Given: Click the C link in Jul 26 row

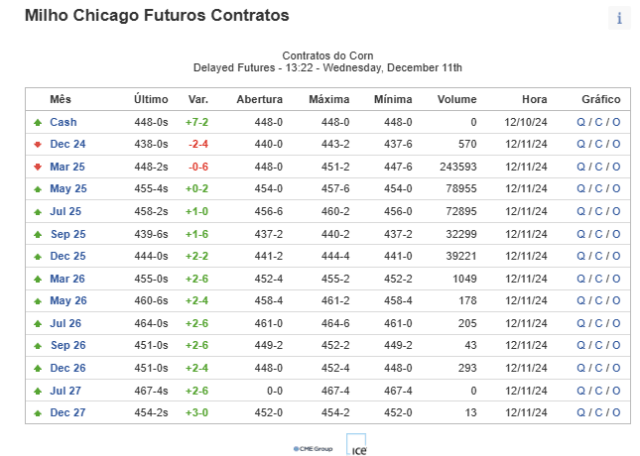Looking at the screenshot, I should pyautogui.click(x=598, y=323).
